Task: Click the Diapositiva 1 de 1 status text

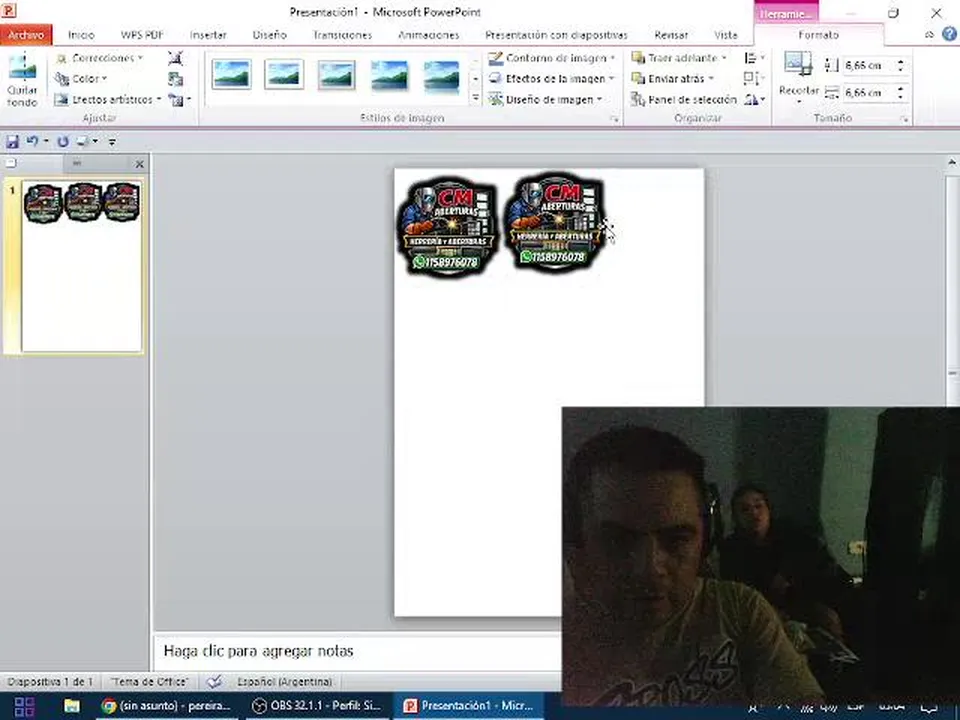Action: tap(50, 681)
